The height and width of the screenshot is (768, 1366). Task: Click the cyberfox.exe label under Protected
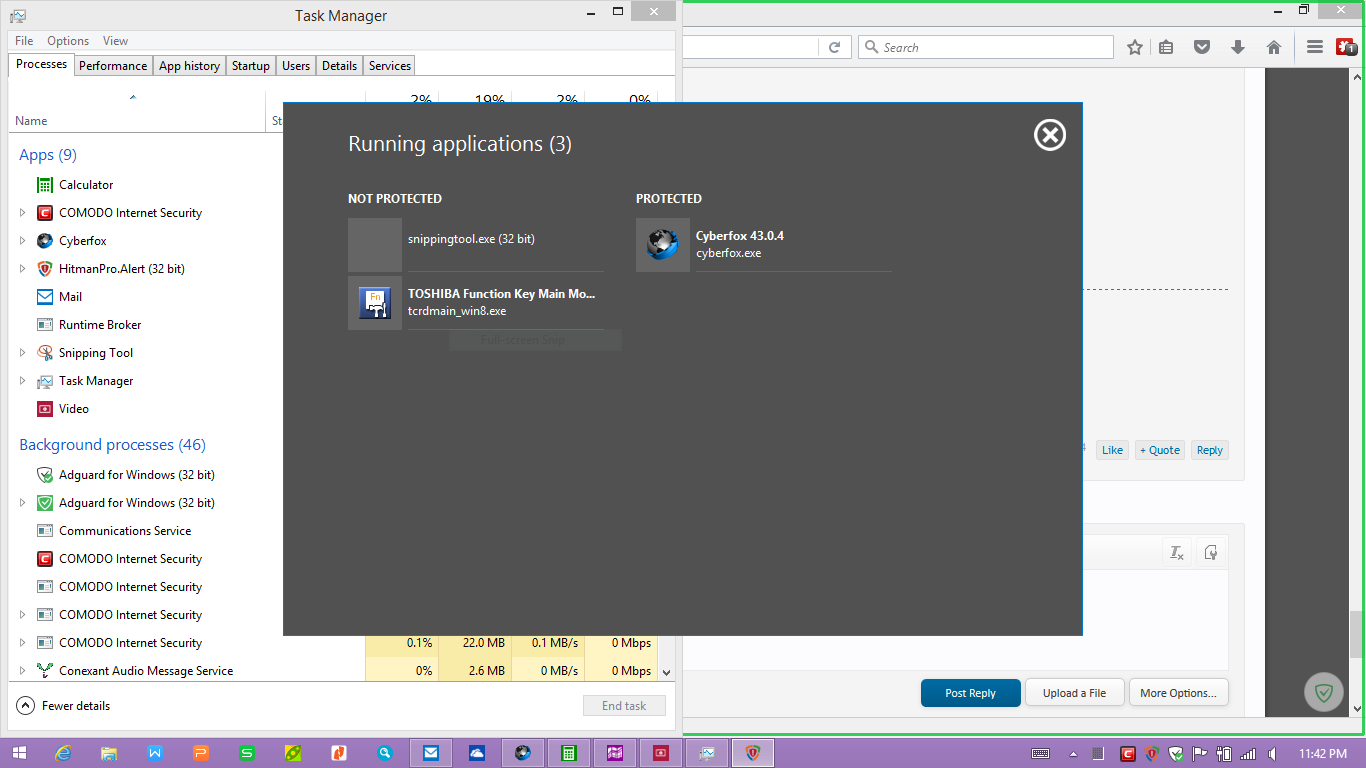[x=729, y=253]
